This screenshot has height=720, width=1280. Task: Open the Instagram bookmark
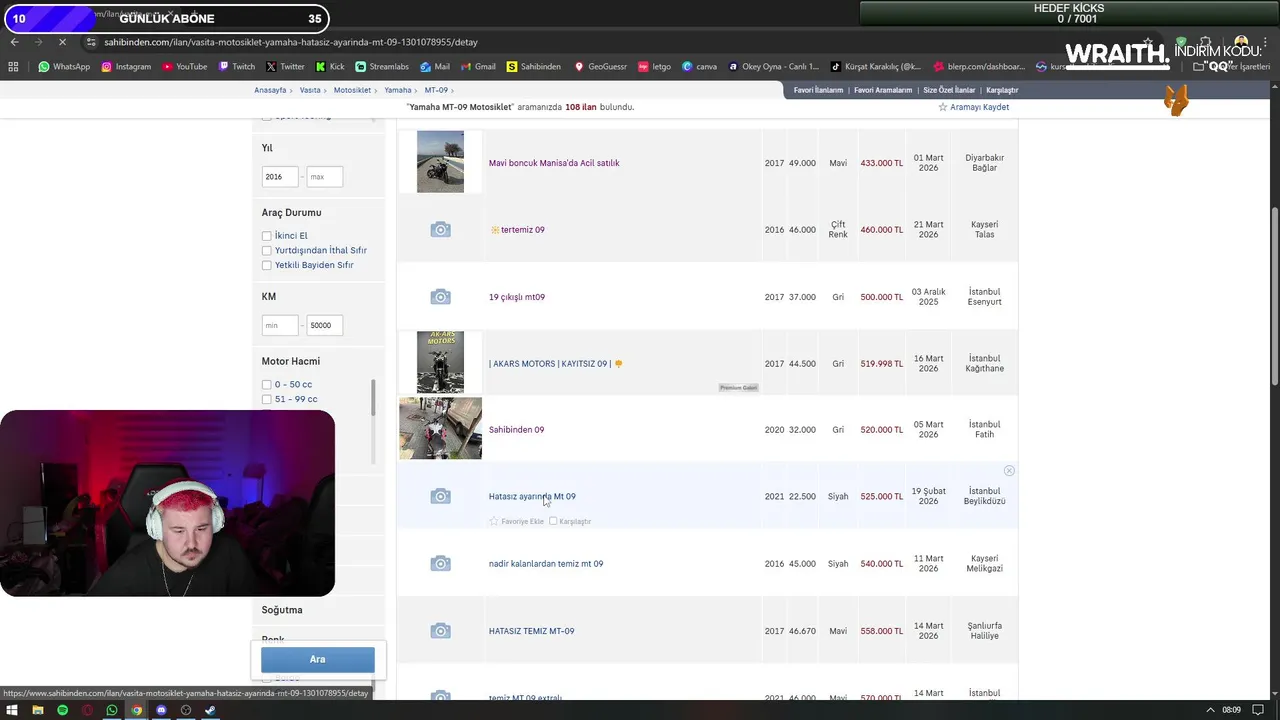tap(126, 67)
